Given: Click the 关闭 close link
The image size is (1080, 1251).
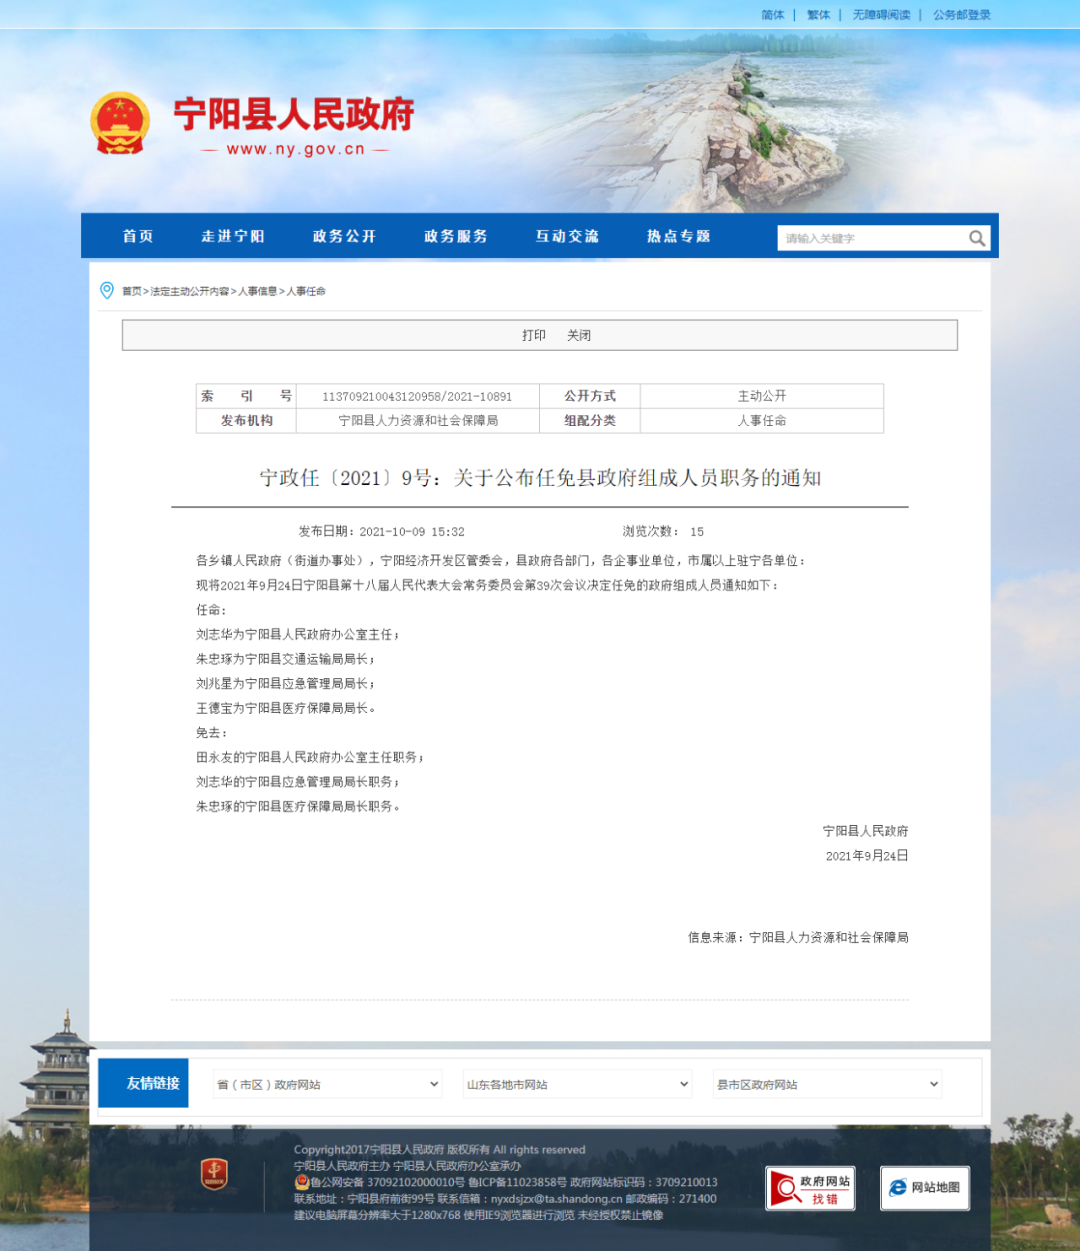Looking at the screenshot, I should tap(579, 335).
